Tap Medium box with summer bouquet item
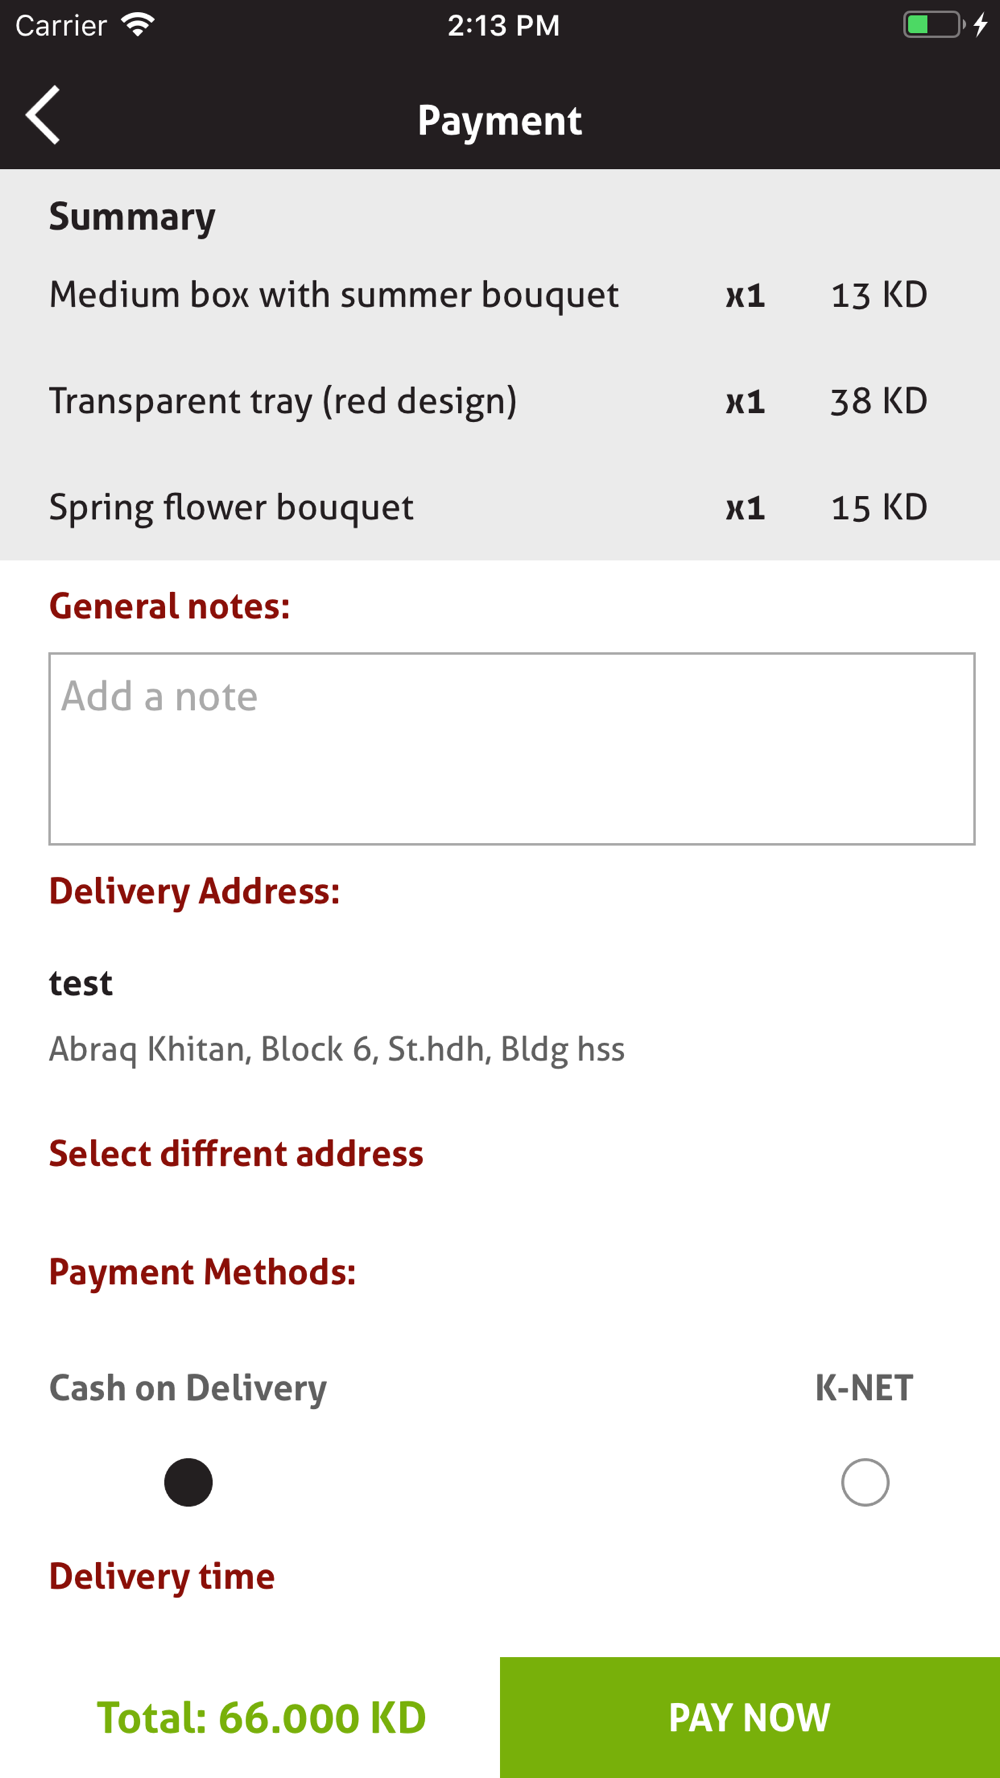The width and height of the screenshot is (1000, 1778). click(x=334, y=295)
